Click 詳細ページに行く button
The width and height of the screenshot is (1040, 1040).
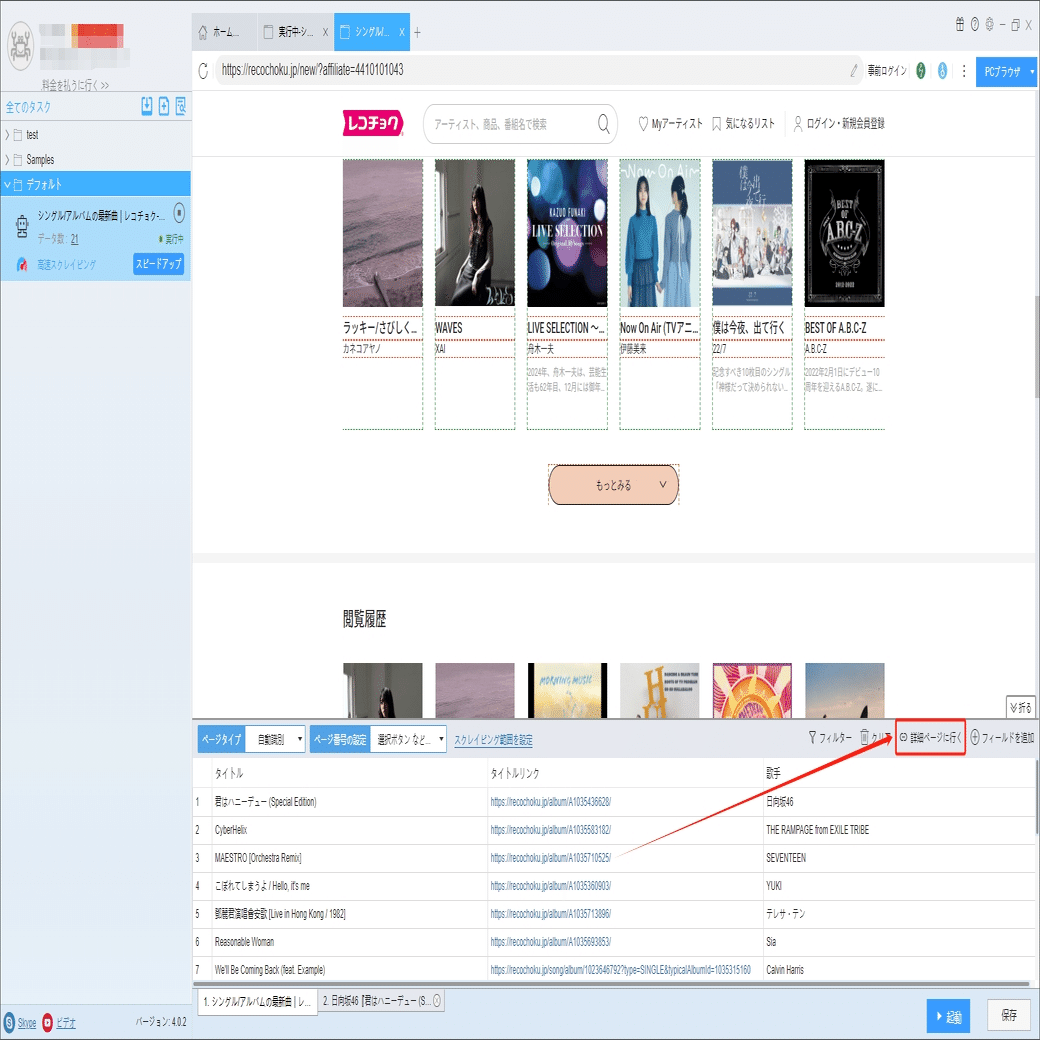click(x=930, y=738)
